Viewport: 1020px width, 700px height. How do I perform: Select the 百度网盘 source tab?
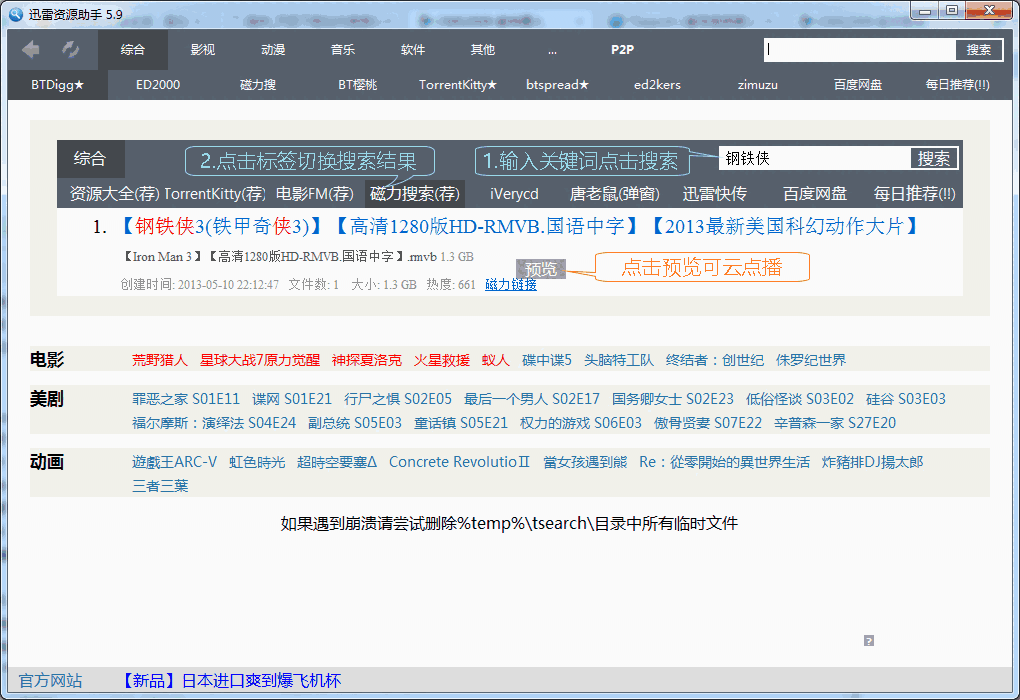858,85
